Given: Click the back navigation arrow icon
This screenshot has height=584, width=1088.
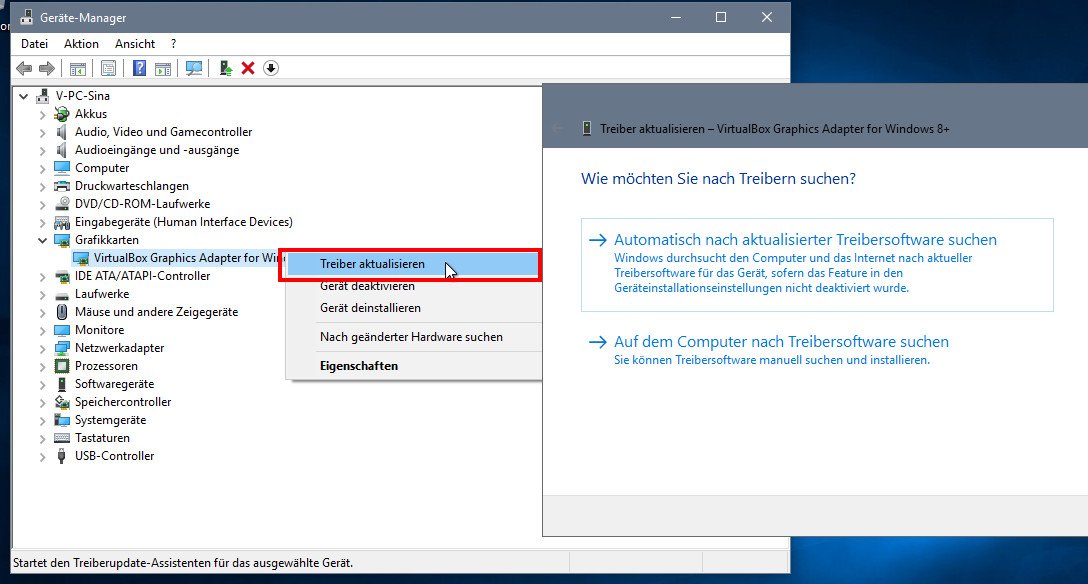Looking at the screenshot, I should [x=24, y=68].
